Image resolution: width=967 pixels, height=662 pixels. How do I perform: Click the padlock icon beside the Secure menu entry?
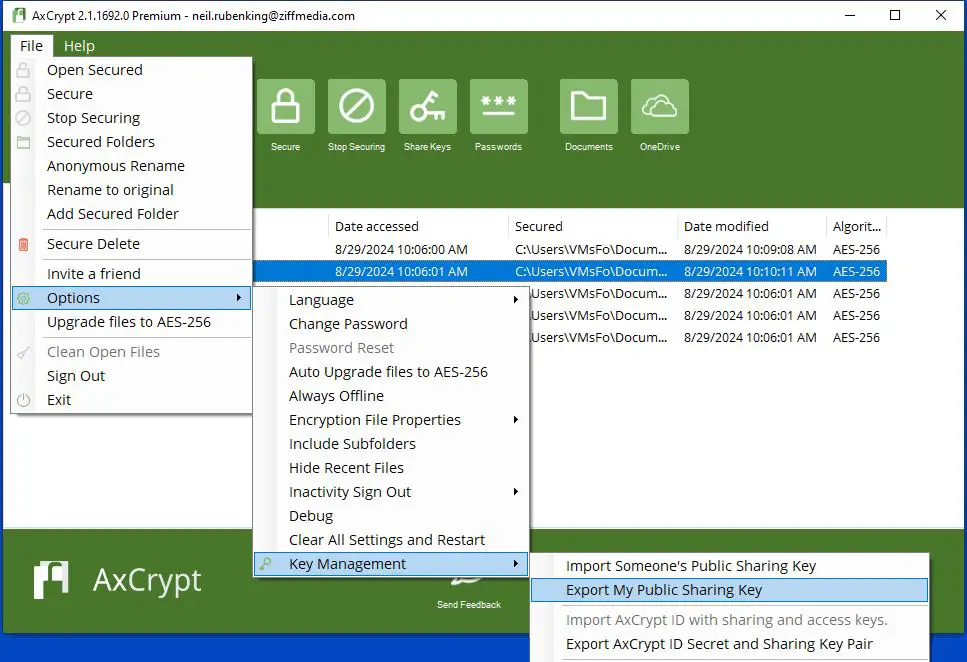coord(23,94)
